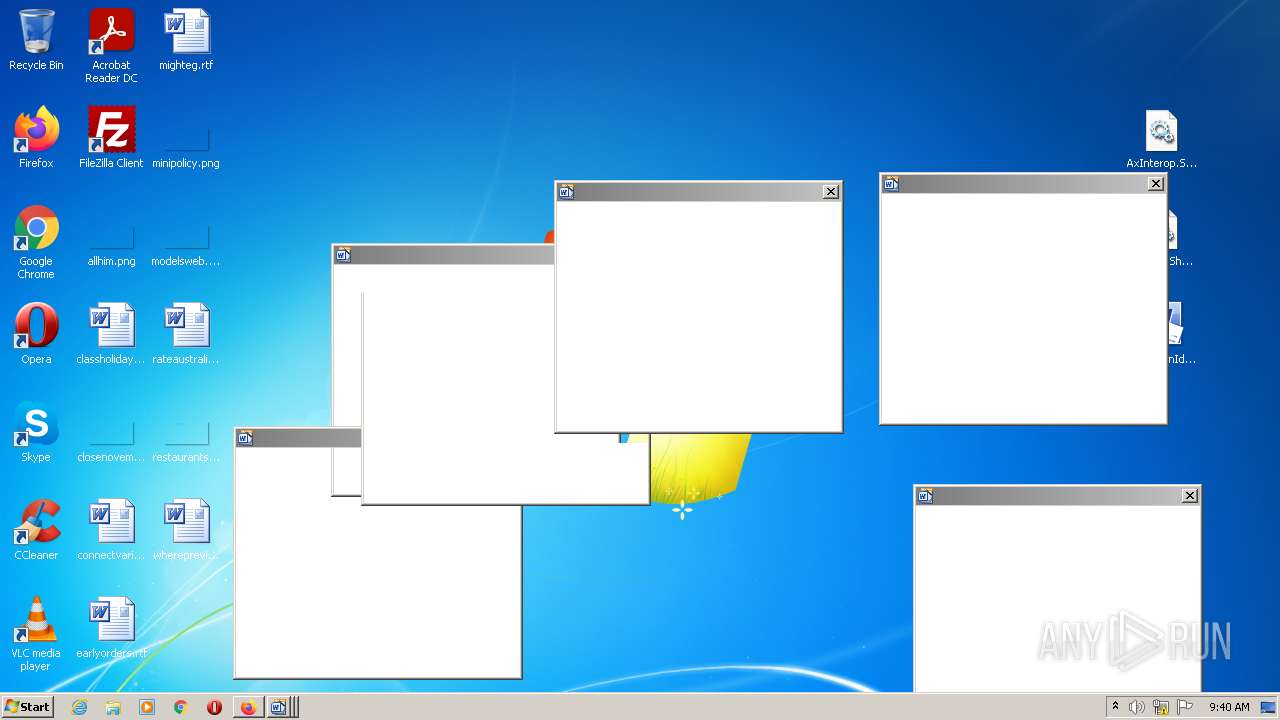Click Word icon in bottom-right window titlebar
Screen dimensions: 1280x720
925,496
